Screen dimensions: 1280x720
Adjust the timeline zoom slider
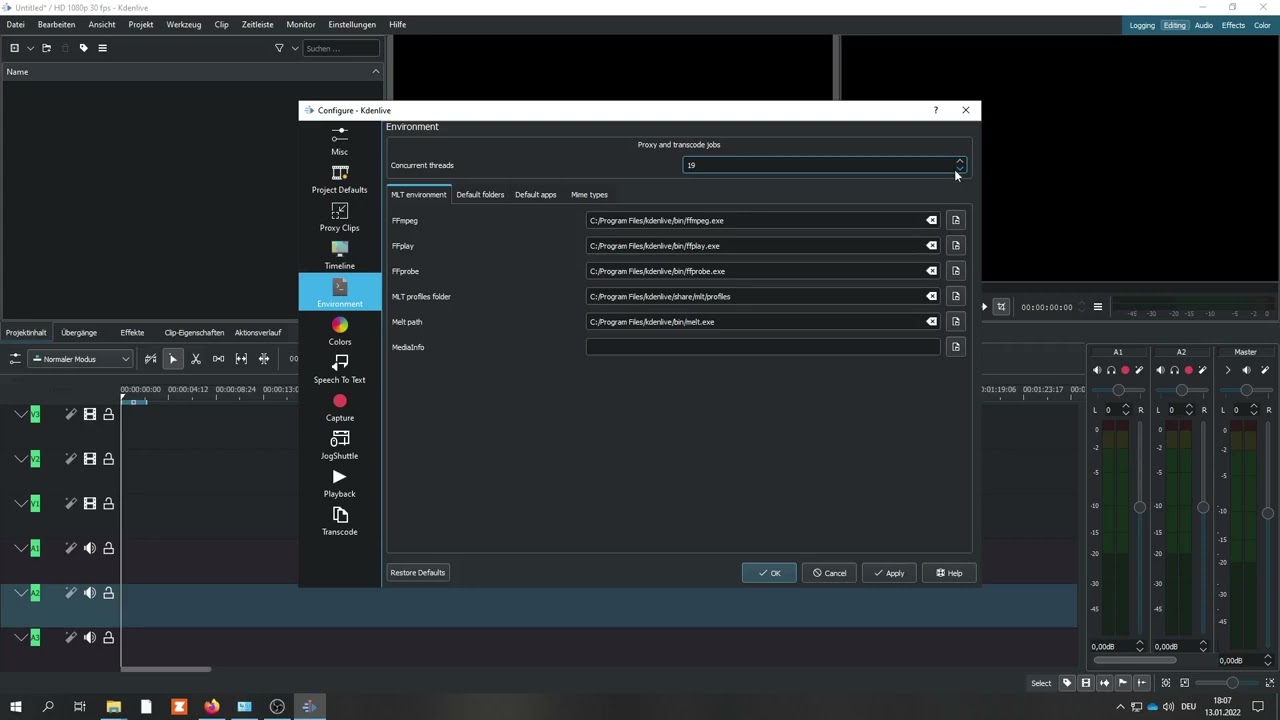pyautogui.click(x=1232, y=683)
